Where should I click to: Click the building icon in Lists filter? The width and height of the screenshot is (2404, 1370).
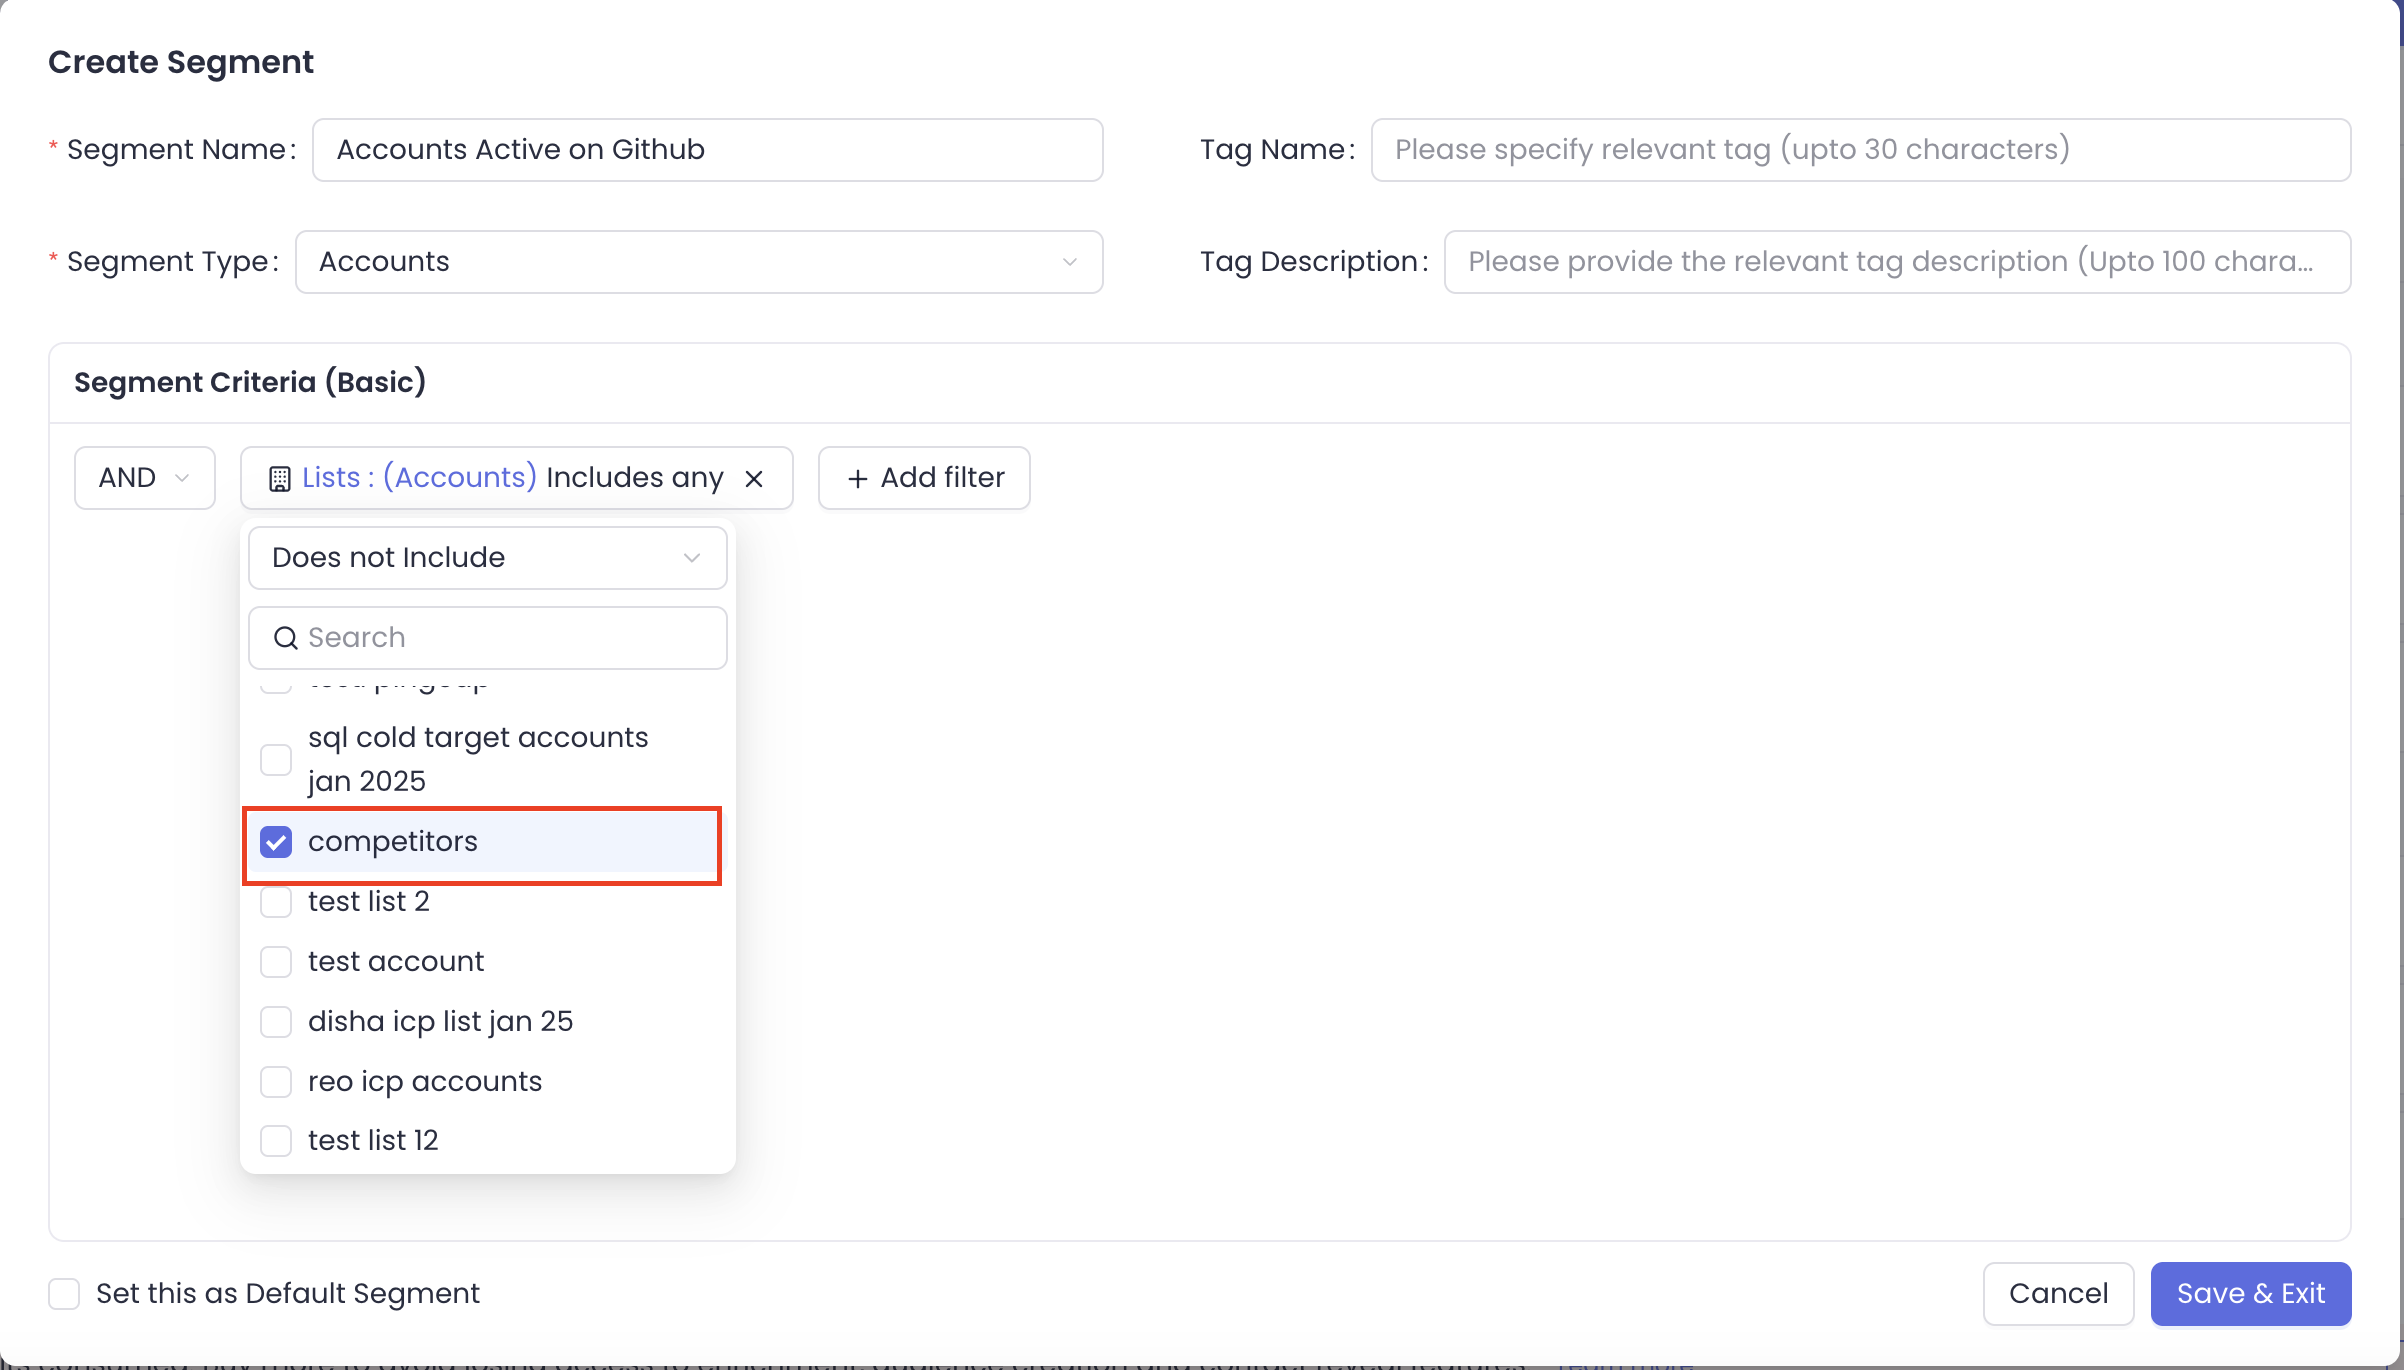click(280, 479)
